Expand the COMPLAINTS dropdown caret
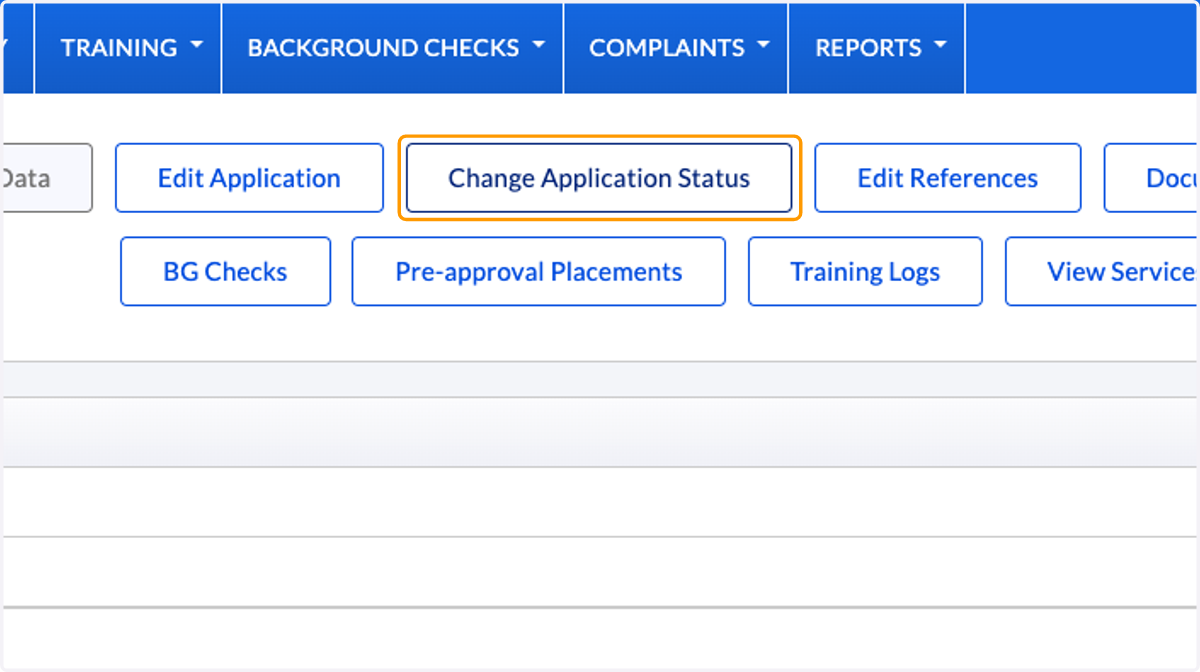 point(764,46)
